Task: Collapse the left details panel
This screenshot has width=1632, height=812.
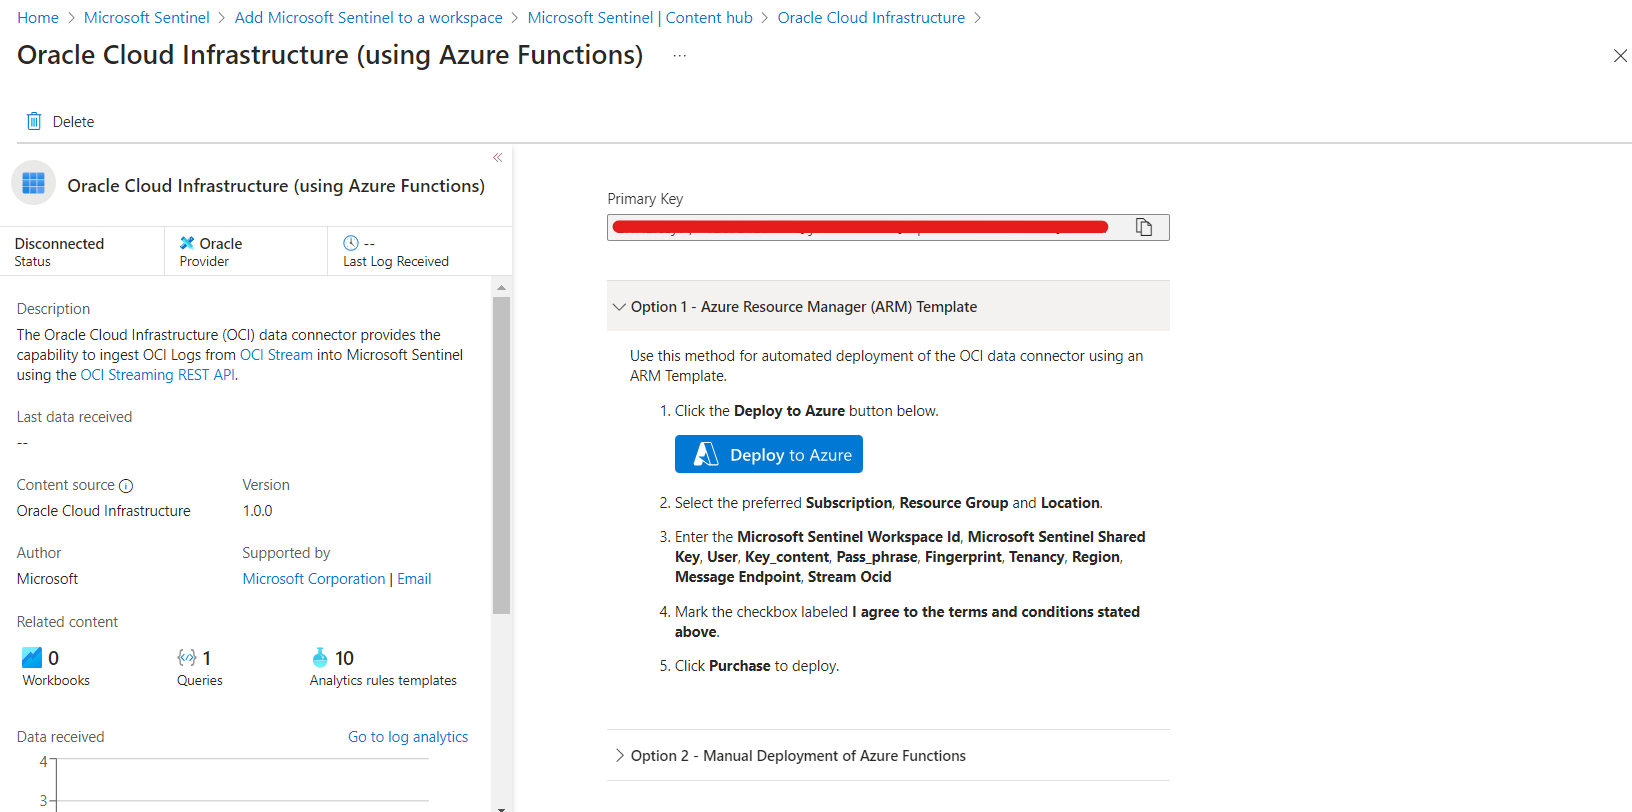Action: coord(497,158)
